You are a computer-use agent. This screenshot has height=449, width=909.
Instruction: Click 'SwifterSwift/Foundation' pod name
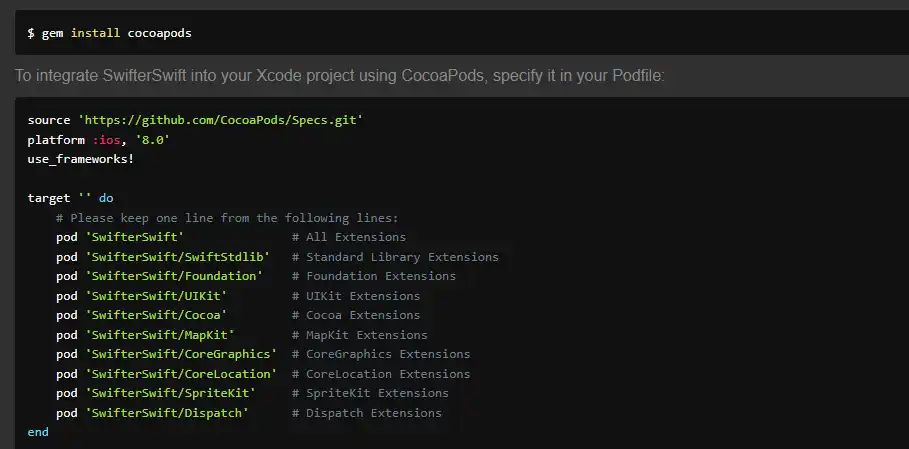pos(174,276)
